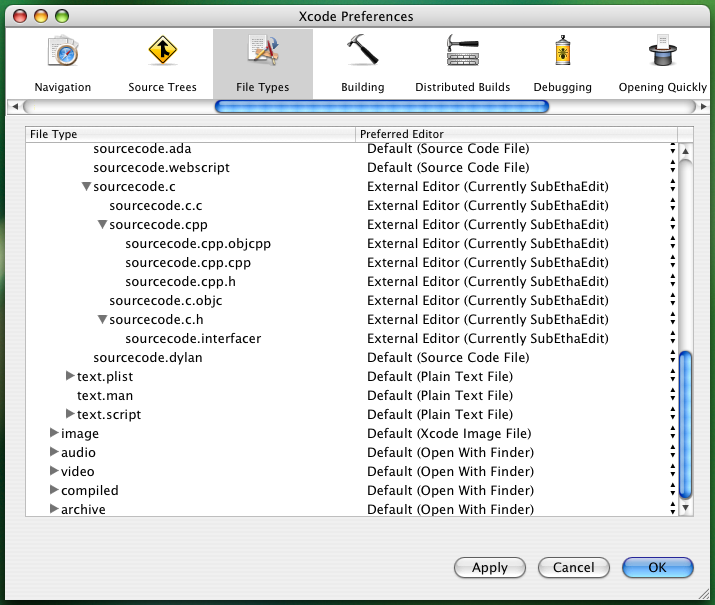The image size is (715, 605).
Task: Click the Cancel button
Action: click(x=574, y=568)
